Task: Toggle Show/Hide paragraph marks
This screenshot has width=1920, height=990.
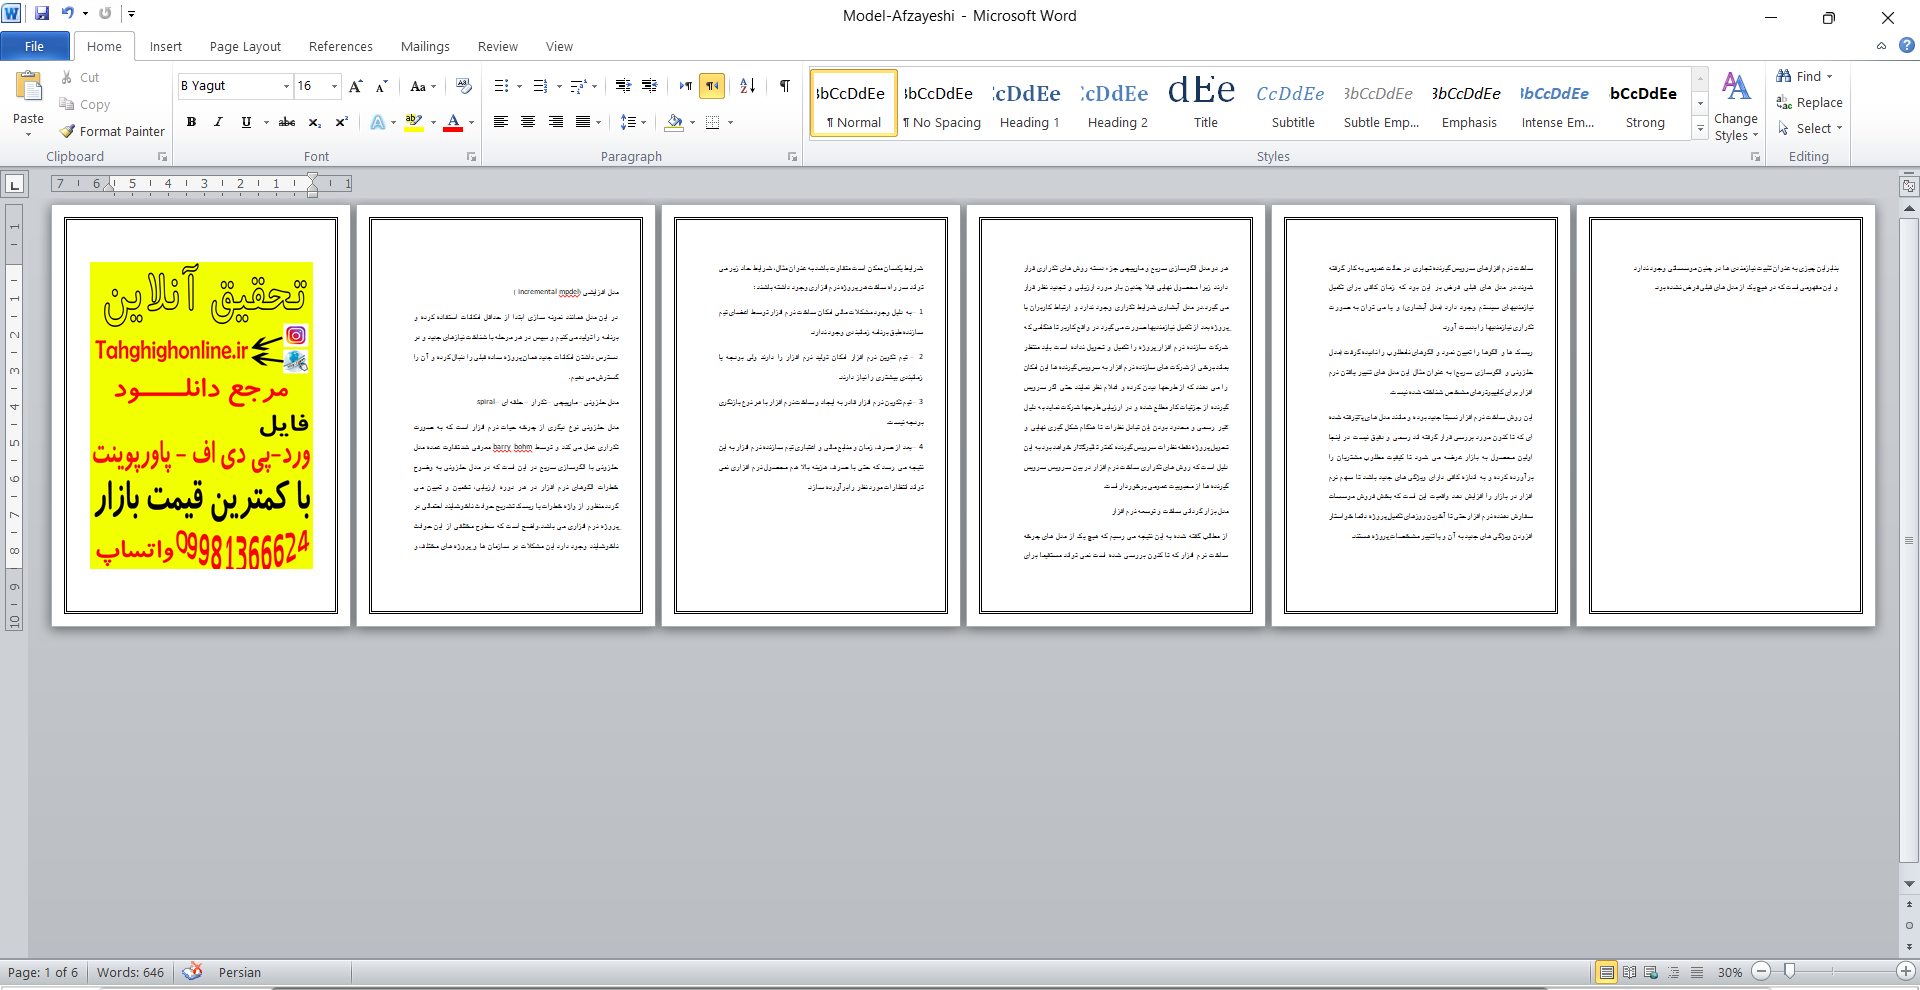Action: pyautogui.click(x=785, y=86)
